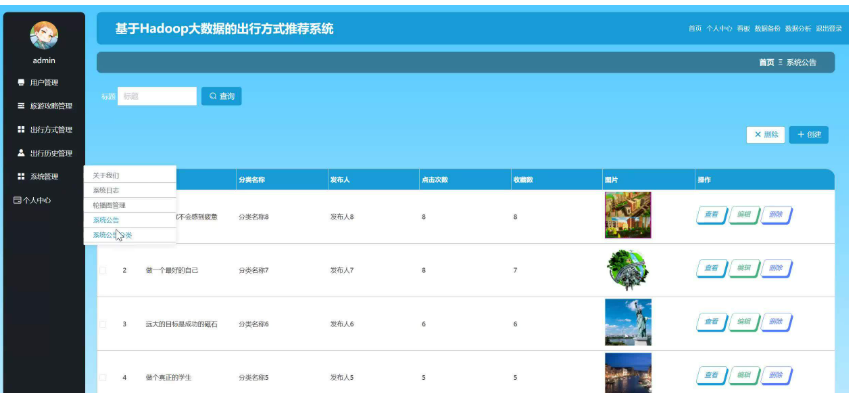849x393 pixels.
Task: Click 系统公告 in the breadcrumb bar
Action: (x=801, y=63)
